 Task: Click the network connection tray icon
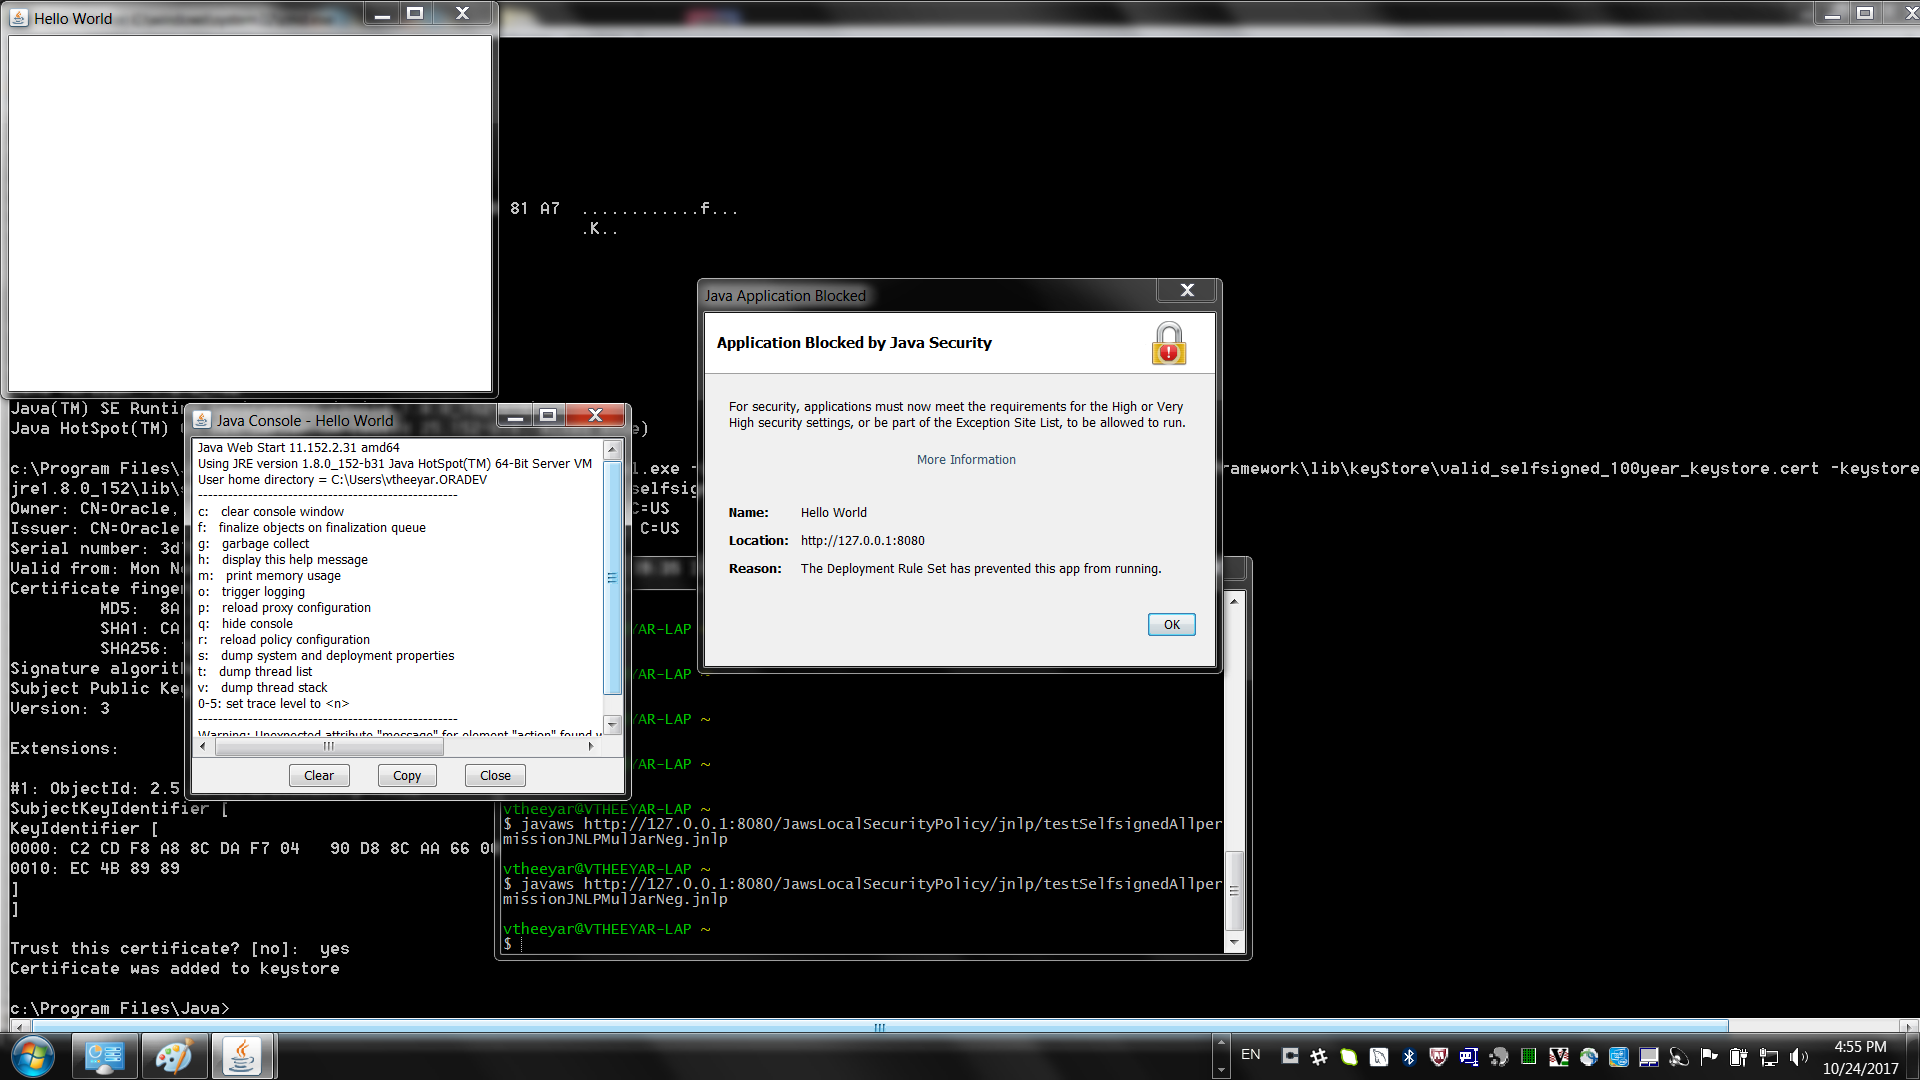tap(1769, 1057)
